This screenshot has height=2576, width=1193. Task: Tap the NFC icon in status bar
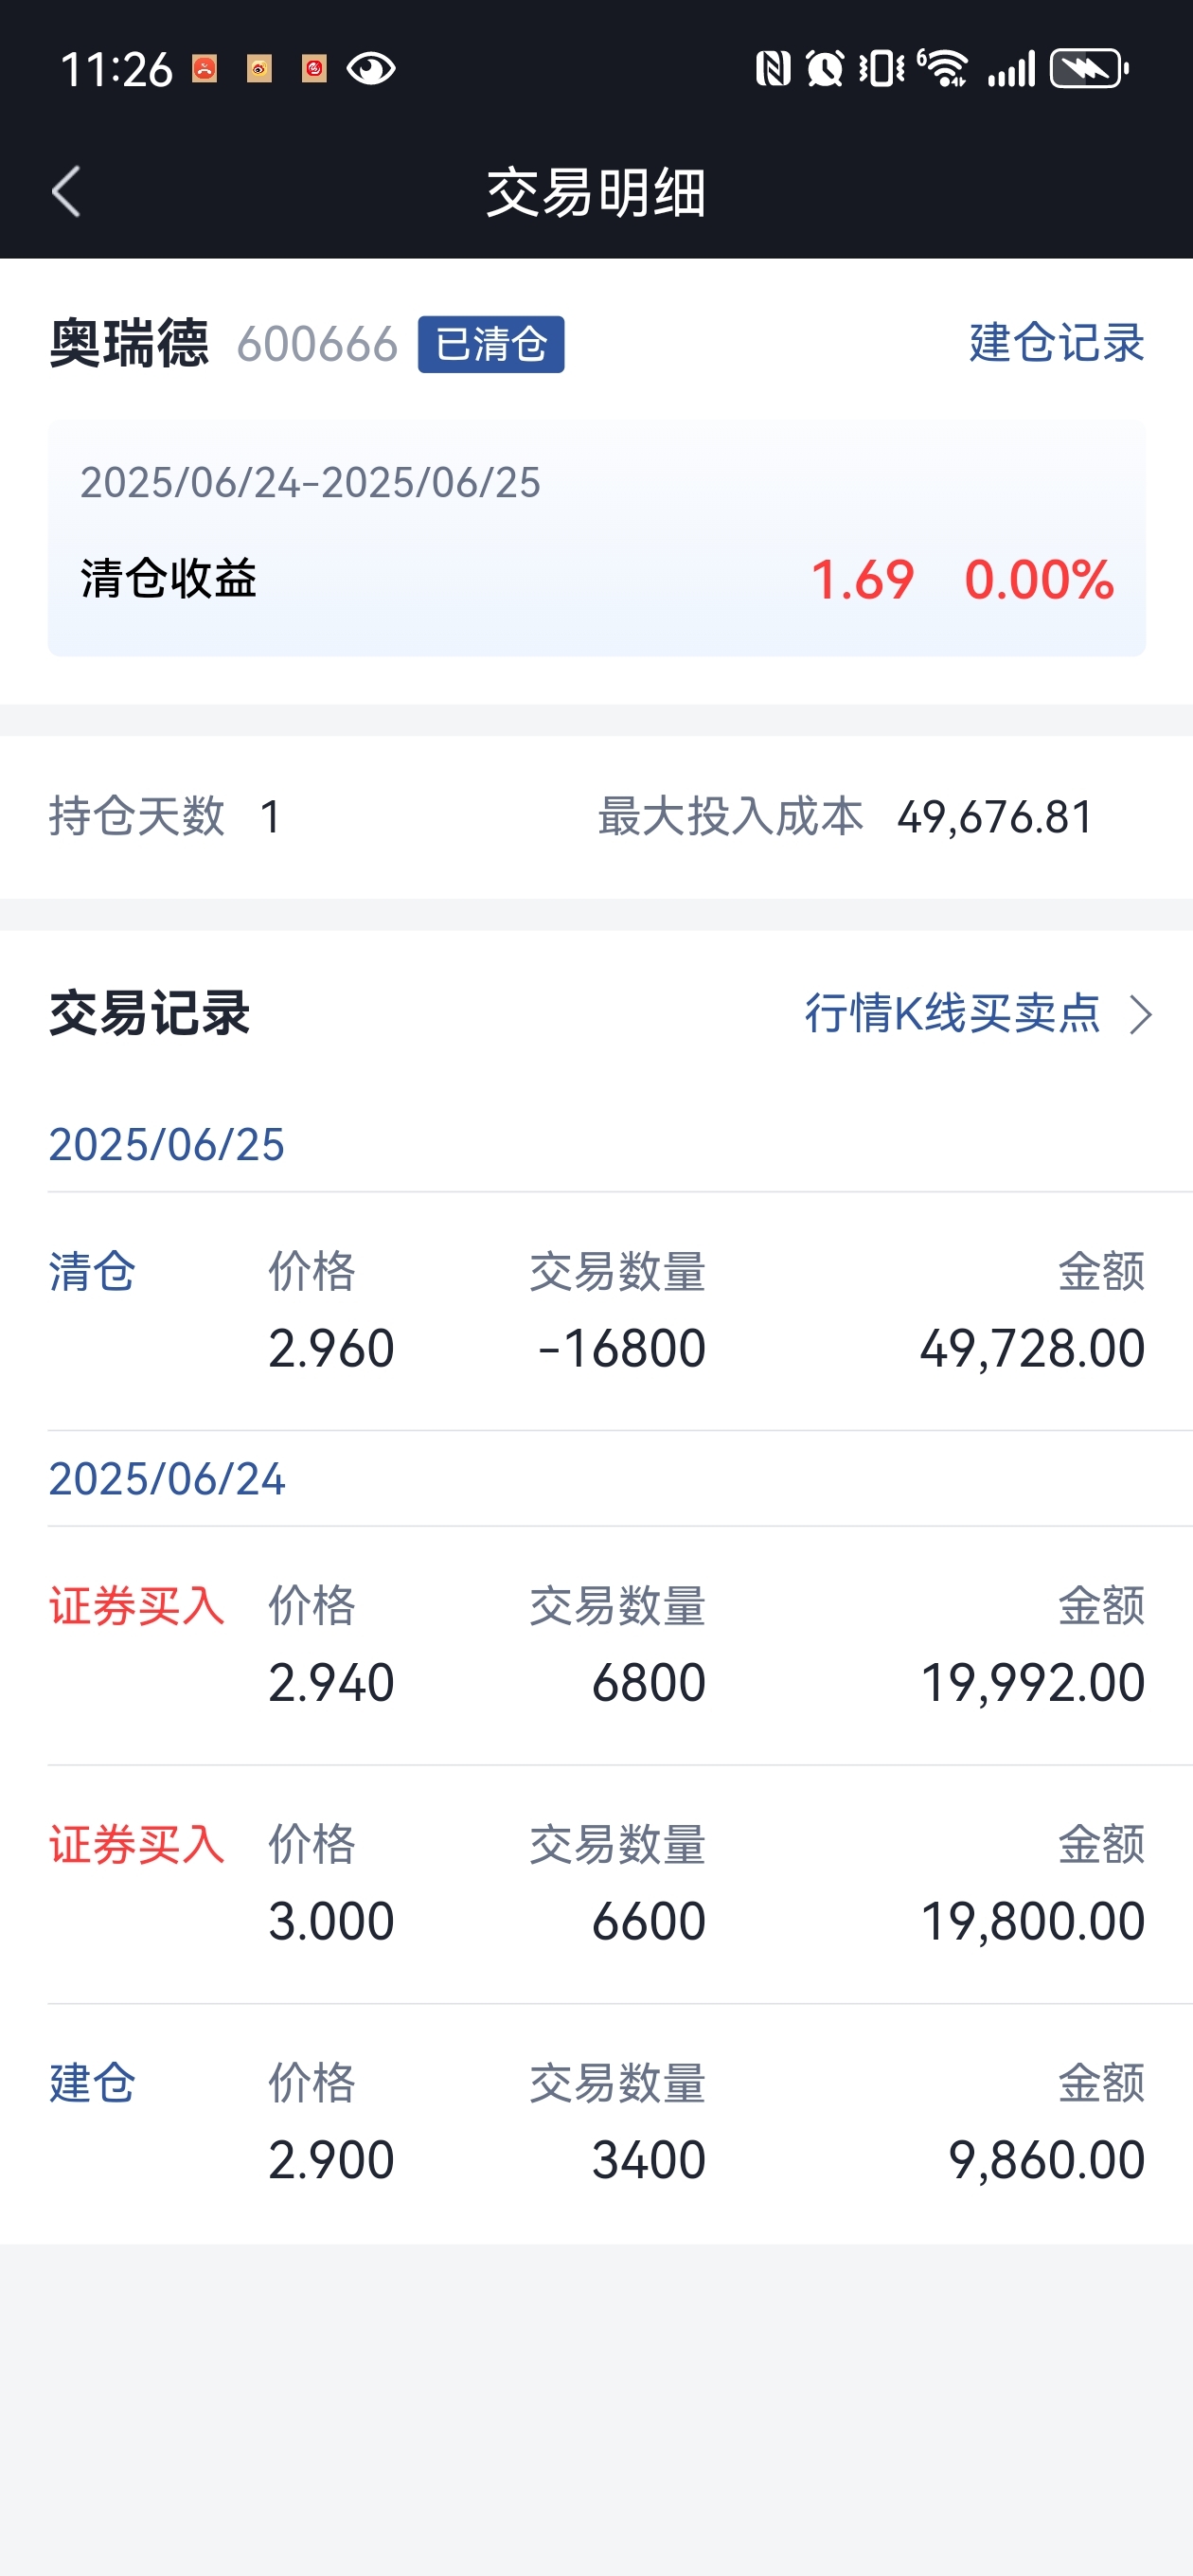coord(772,69)
